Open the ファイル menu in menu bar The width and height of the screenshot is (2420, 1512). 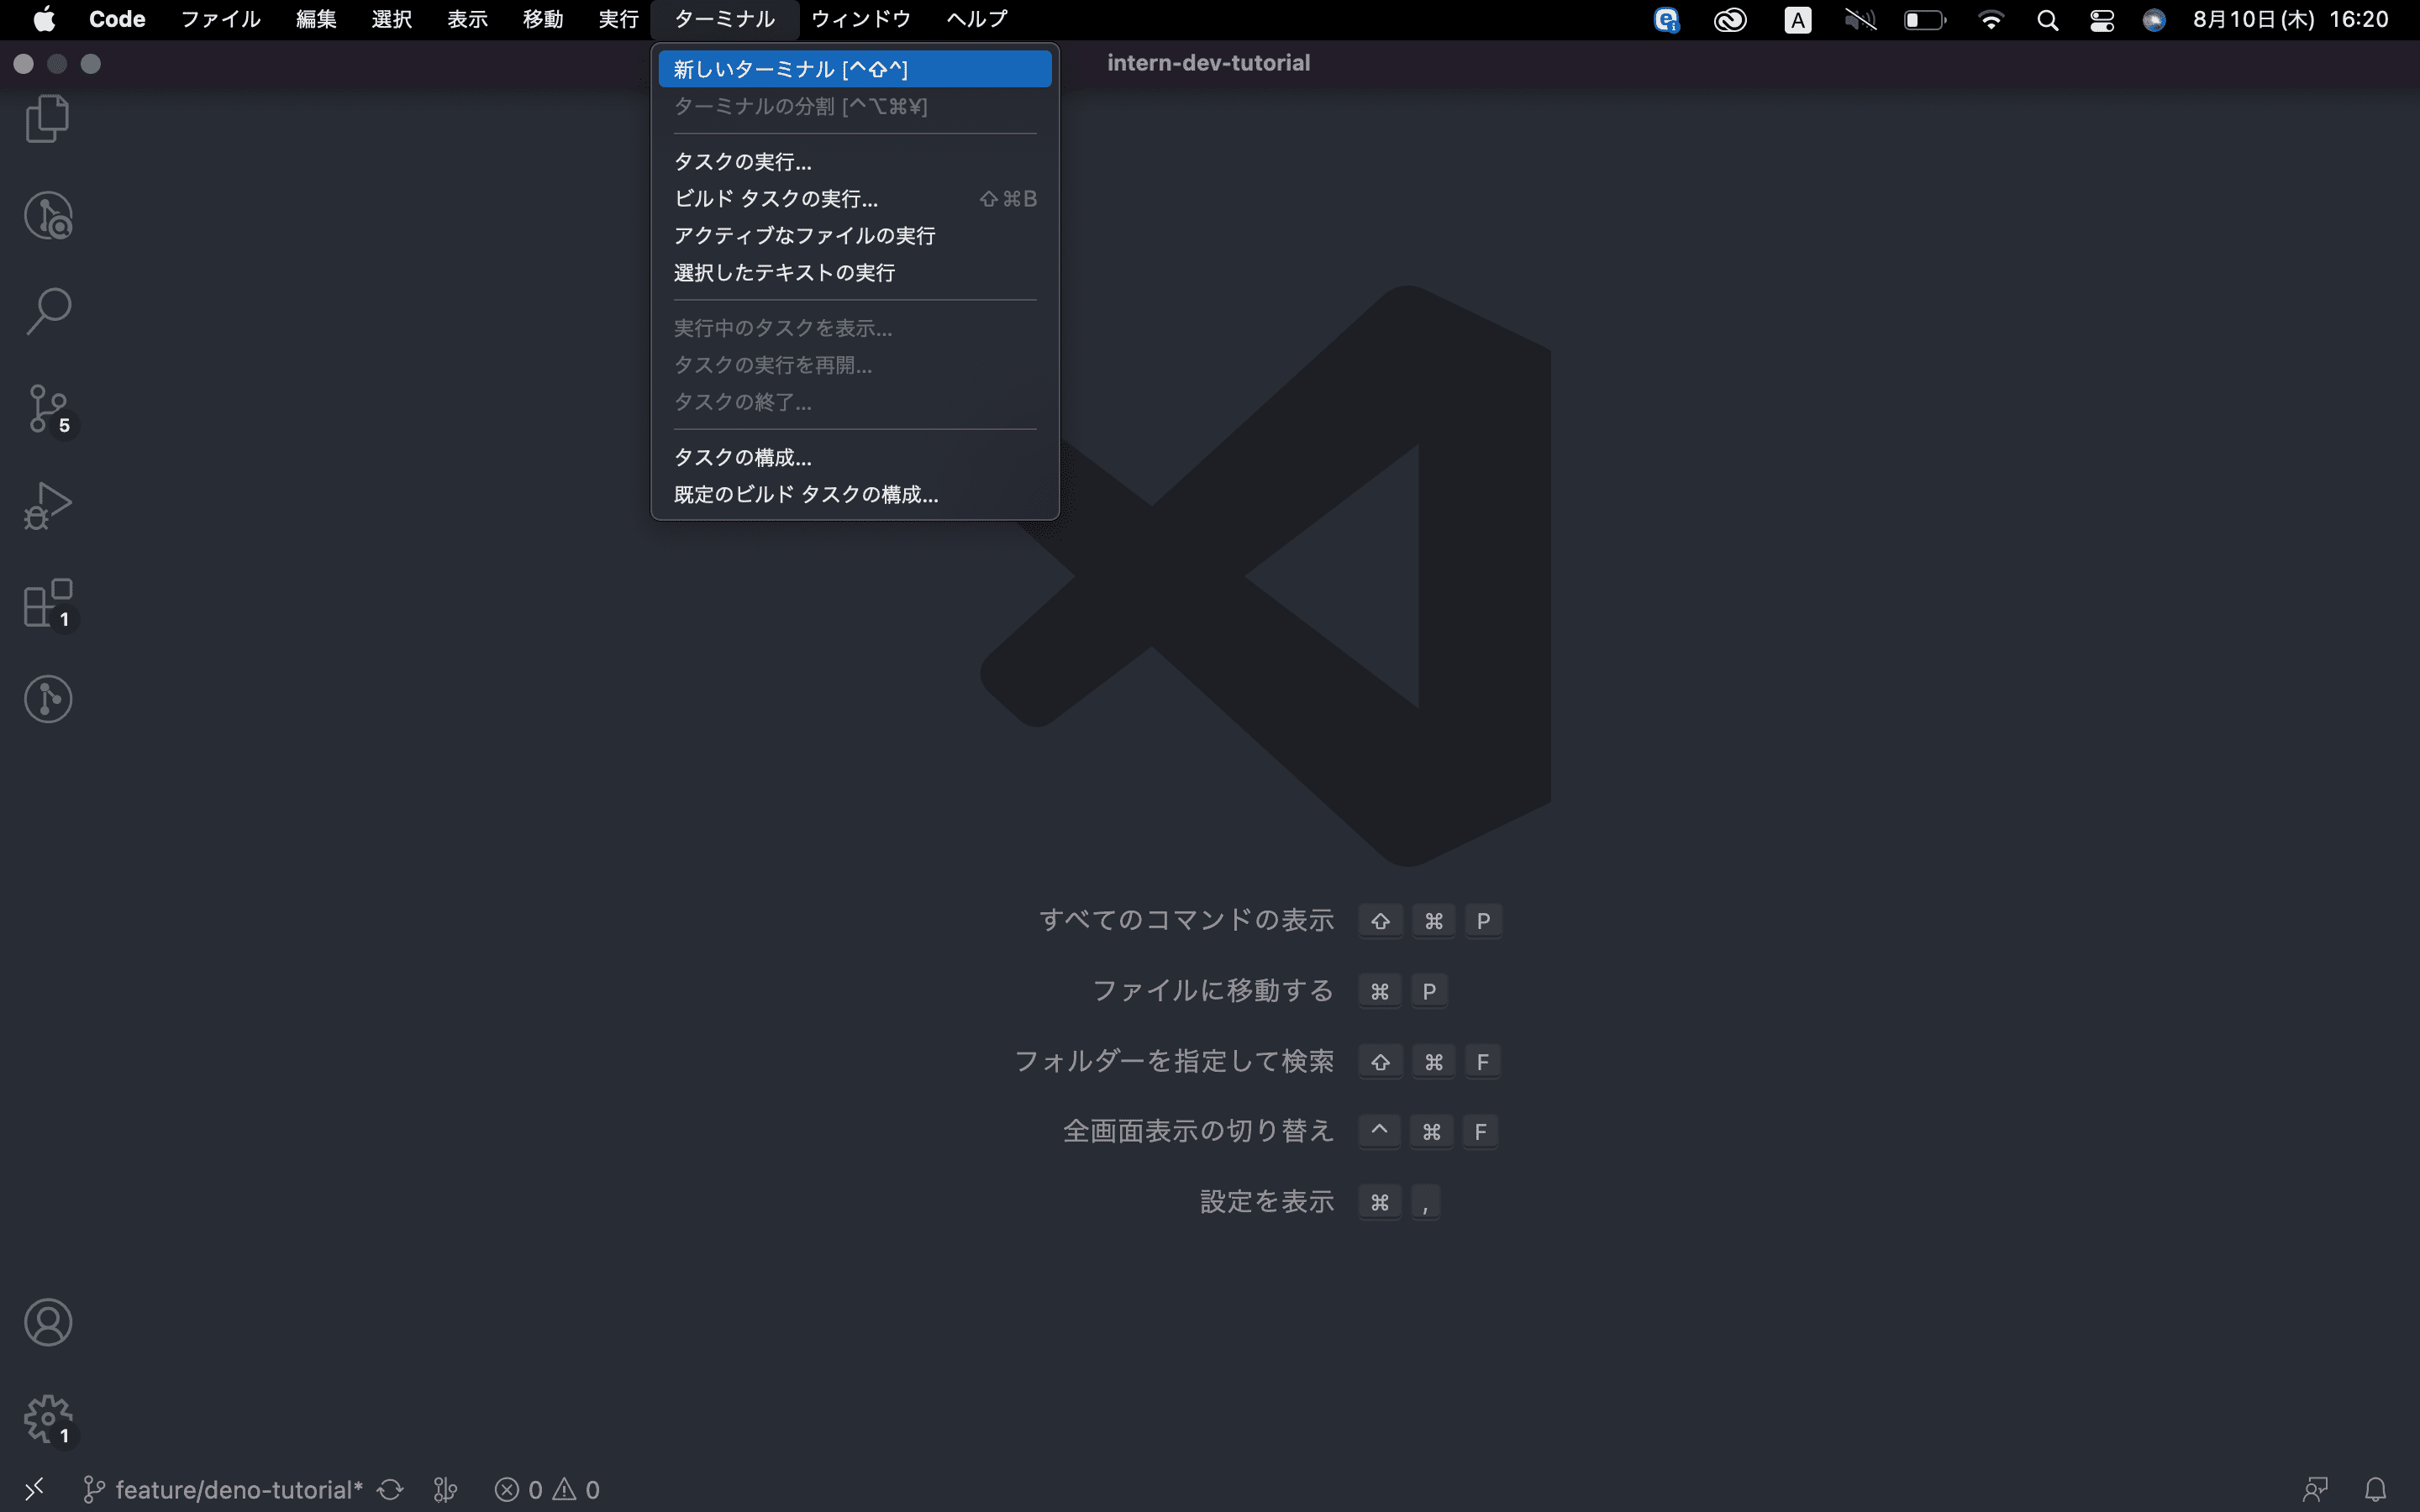(x=221, y=19)
